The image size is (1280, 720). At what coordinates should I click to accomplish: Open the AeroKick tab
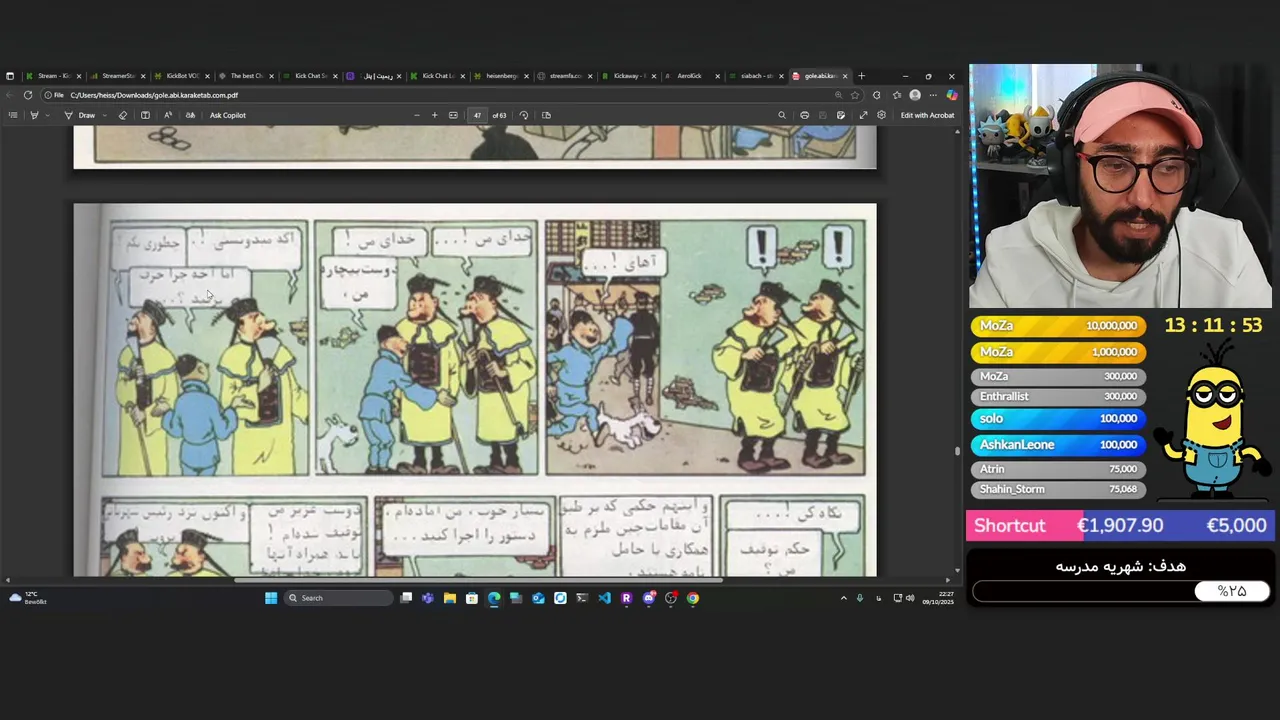pyautogui.click(x=692, y=76)
